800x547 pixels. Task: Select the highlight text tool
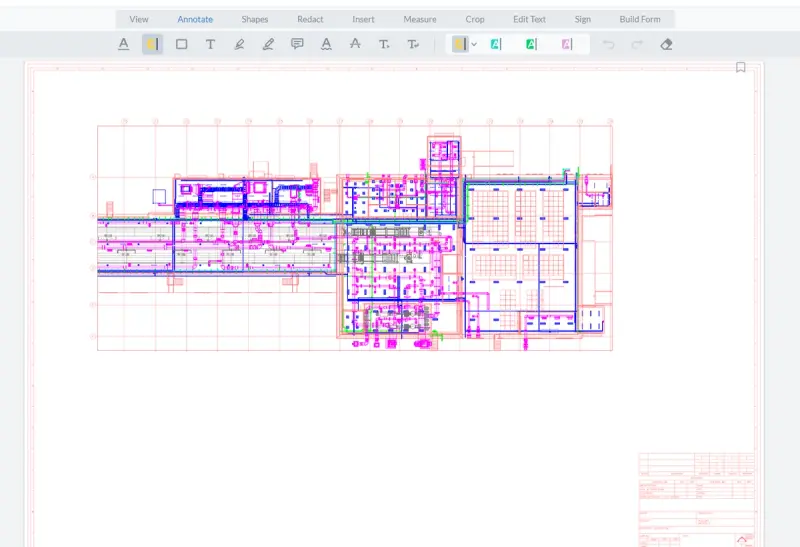click(152, 44)
